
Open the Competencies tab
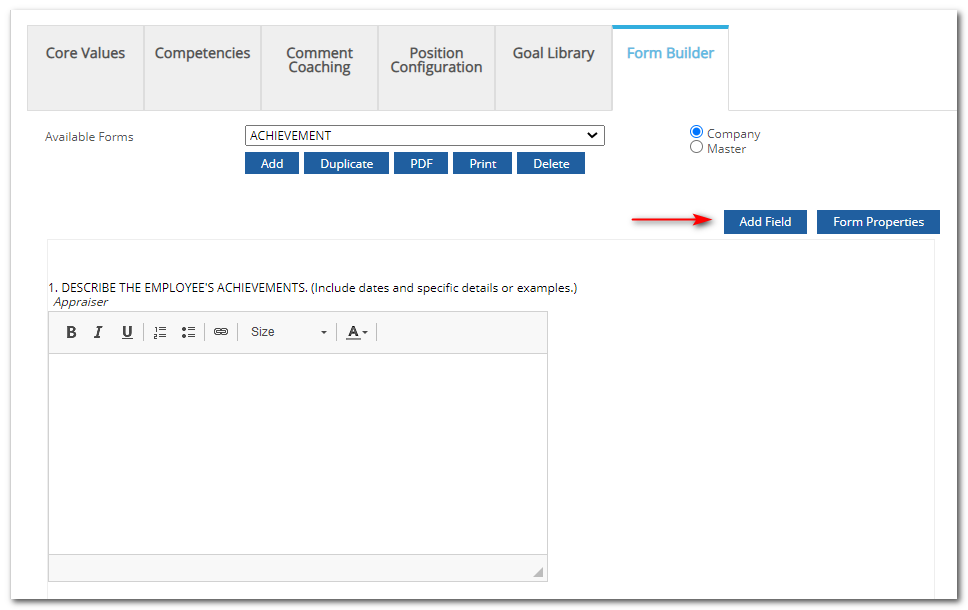[x=202, y=53]
